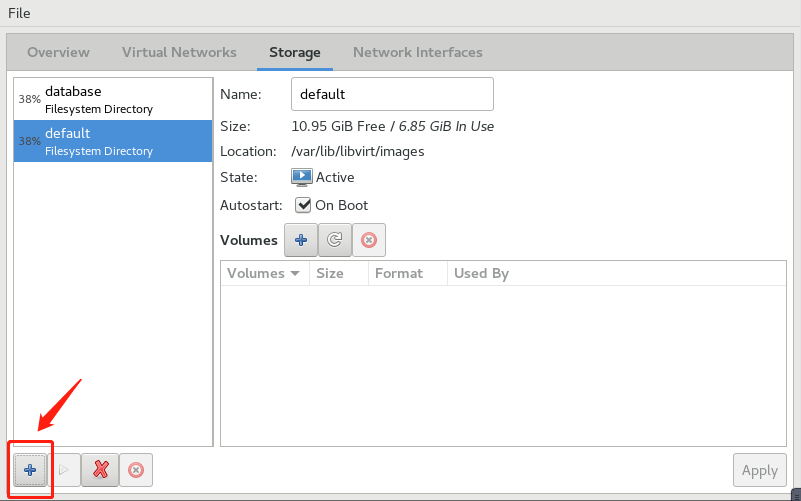The image size is (801, 501).
Task: Click the Stop Pool red X icon
Action: (x=100, y=469)
